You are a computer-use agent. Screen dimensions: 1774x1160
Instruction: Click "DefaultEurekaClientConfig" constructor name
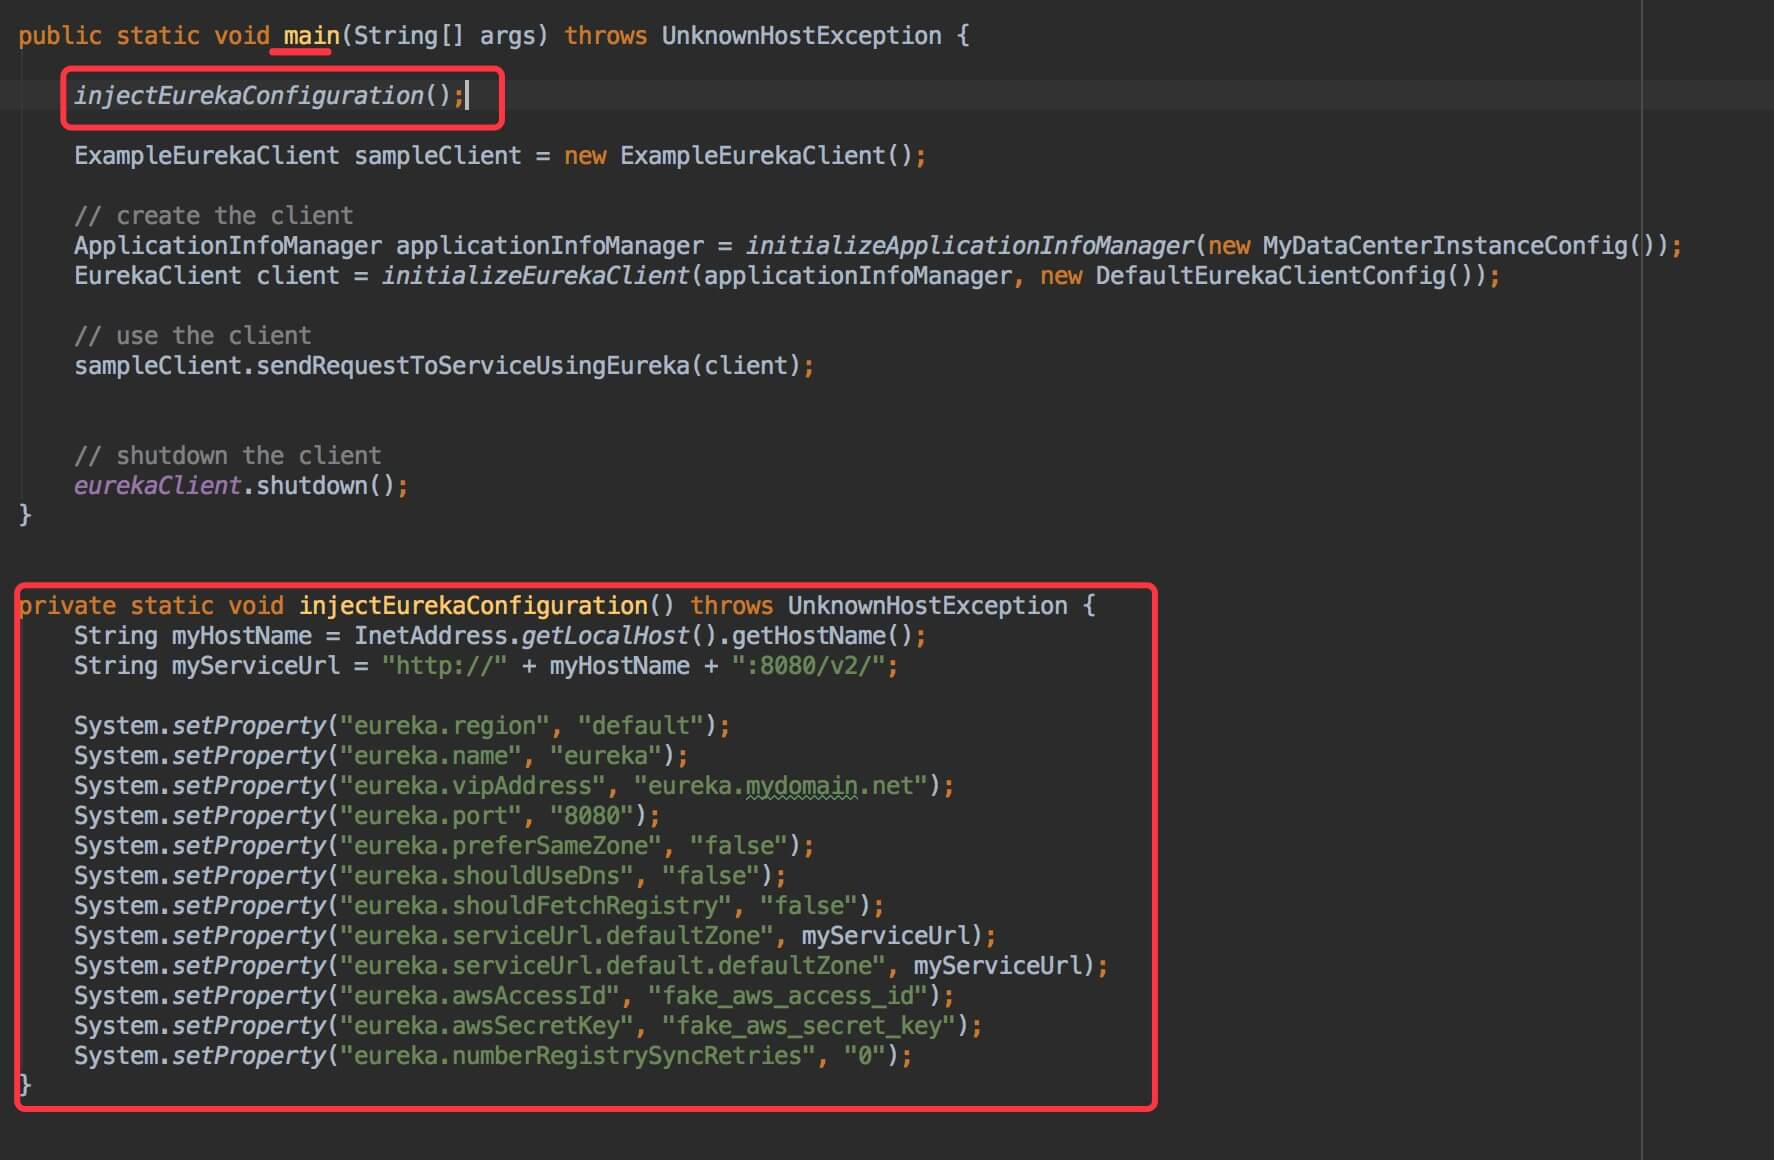(1270, 276)
